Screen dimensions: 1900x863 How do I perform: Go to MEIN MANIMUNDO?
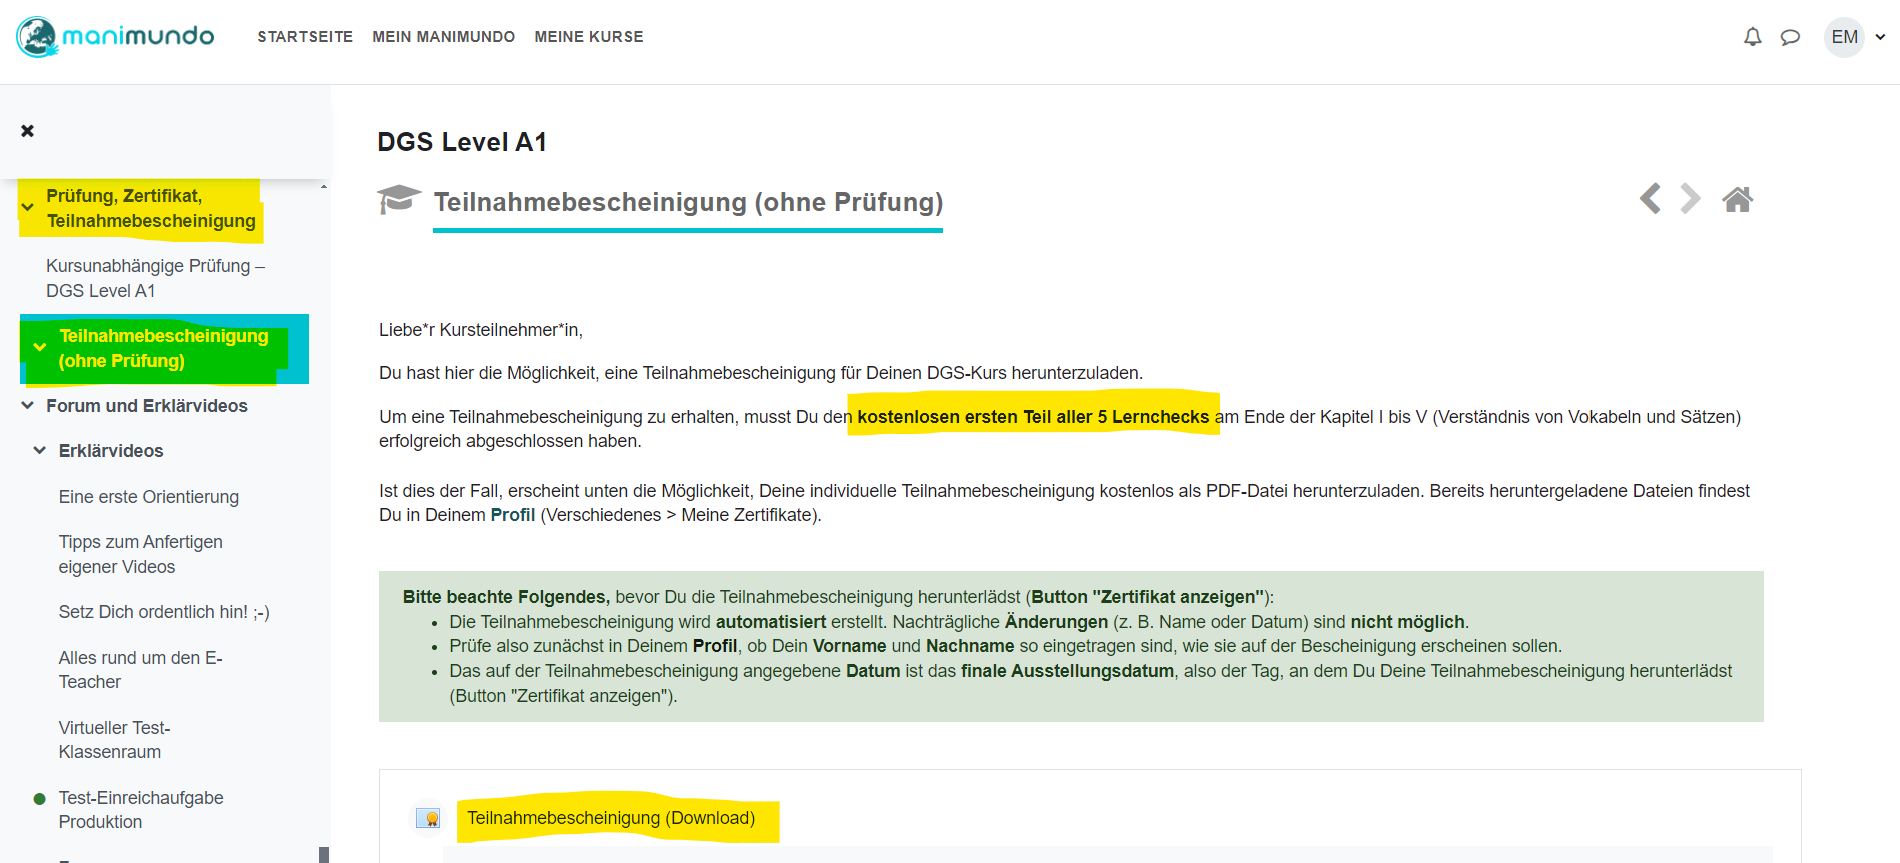(x=443, y=37)
